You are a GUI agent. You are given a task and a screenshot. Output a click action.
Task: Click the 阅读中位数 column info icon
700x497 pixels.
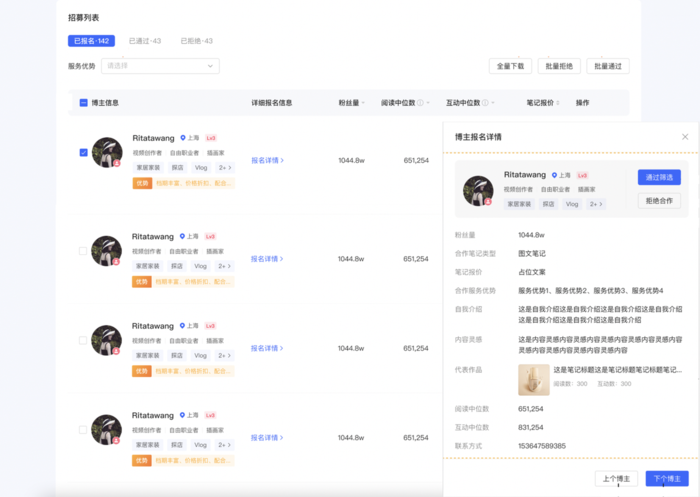click(x=420, y=103)
